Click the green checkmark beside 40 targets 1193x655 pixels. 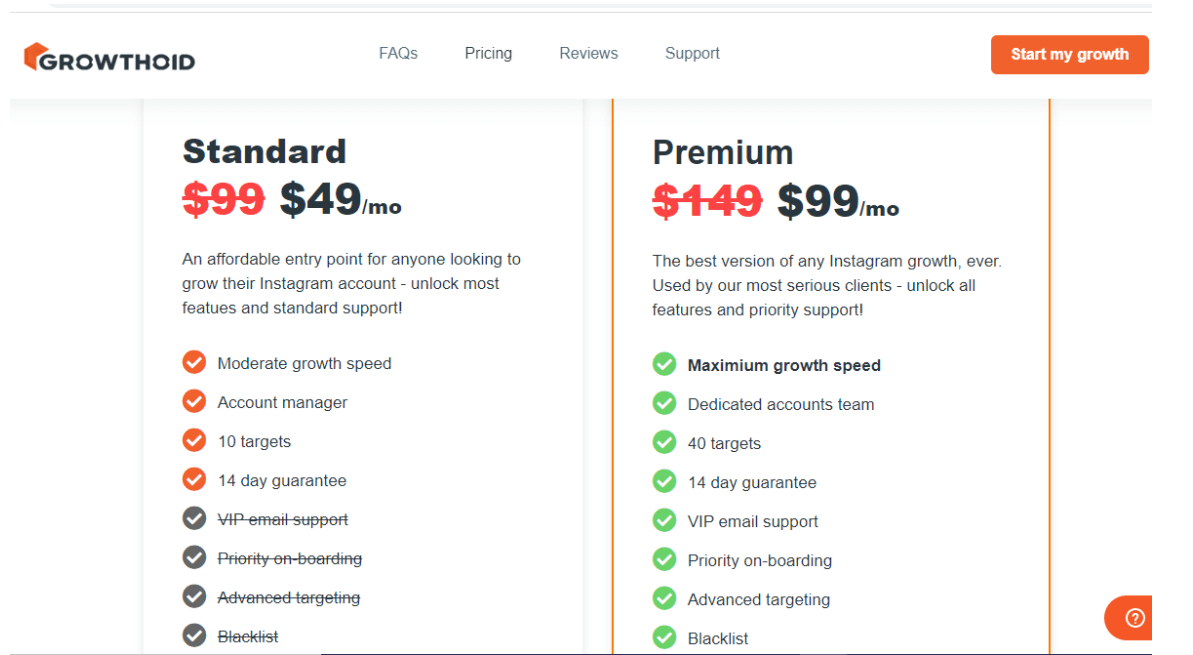click(x=664, y=442)
